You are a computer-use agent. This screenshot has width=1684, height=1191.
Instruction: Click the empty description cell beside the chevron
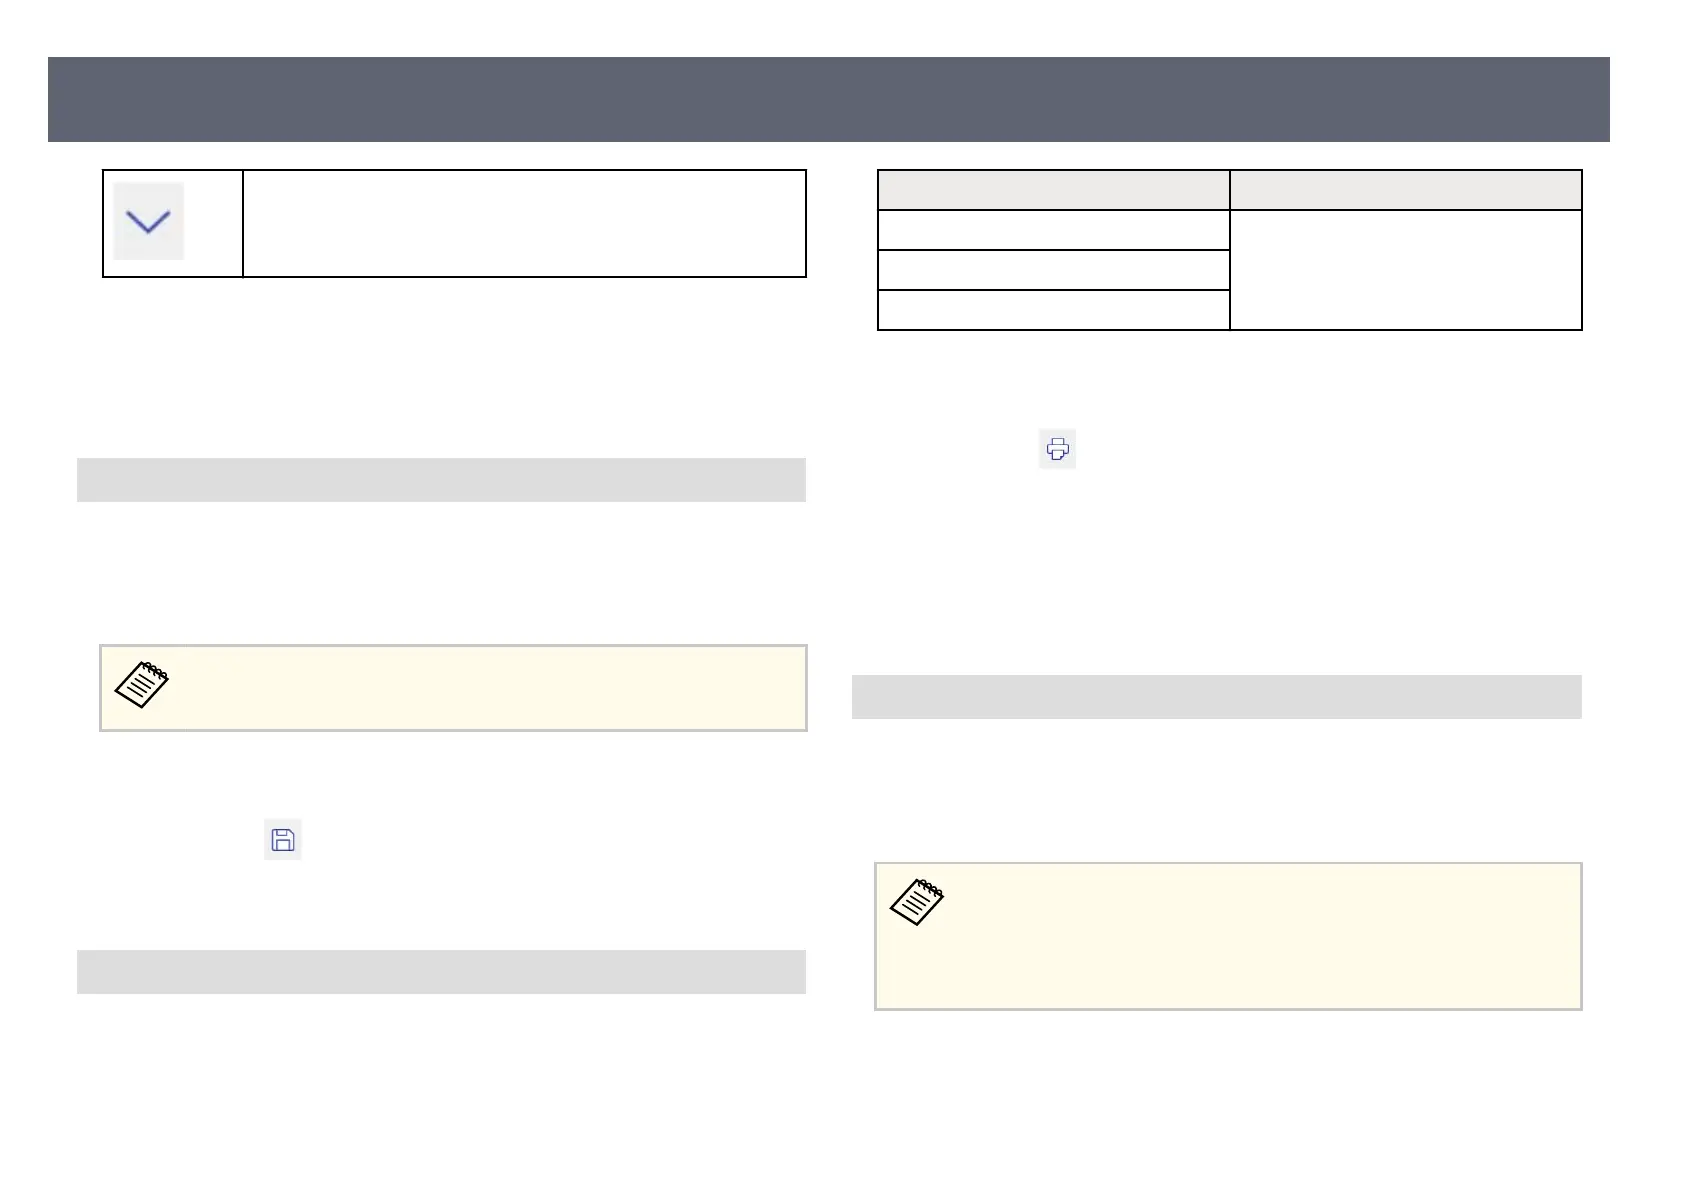523,223
